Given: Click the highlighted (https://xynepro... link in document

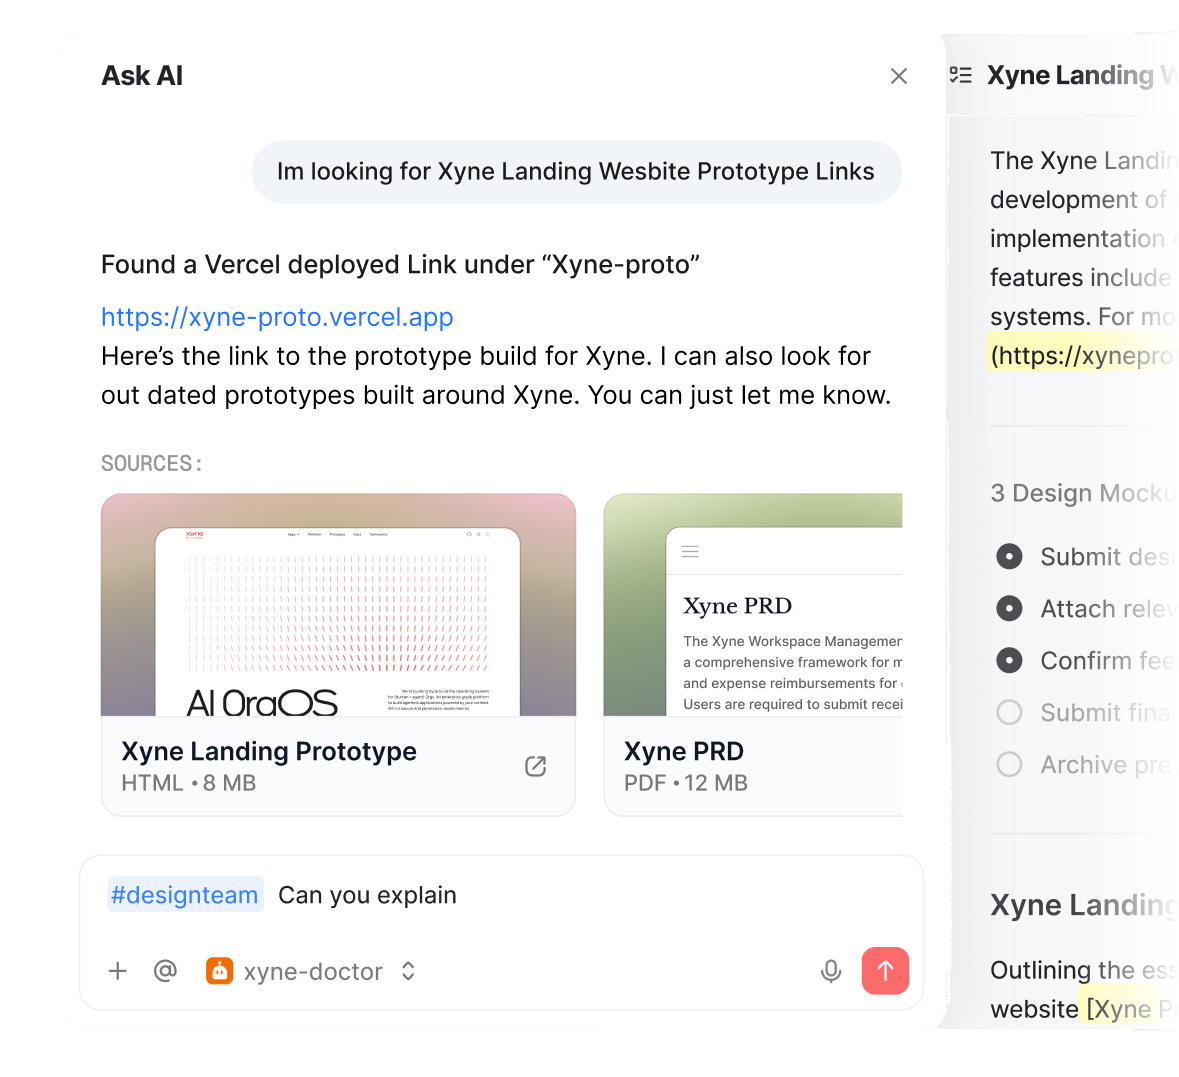Looking at the screenshot, I should (1083, 356).
